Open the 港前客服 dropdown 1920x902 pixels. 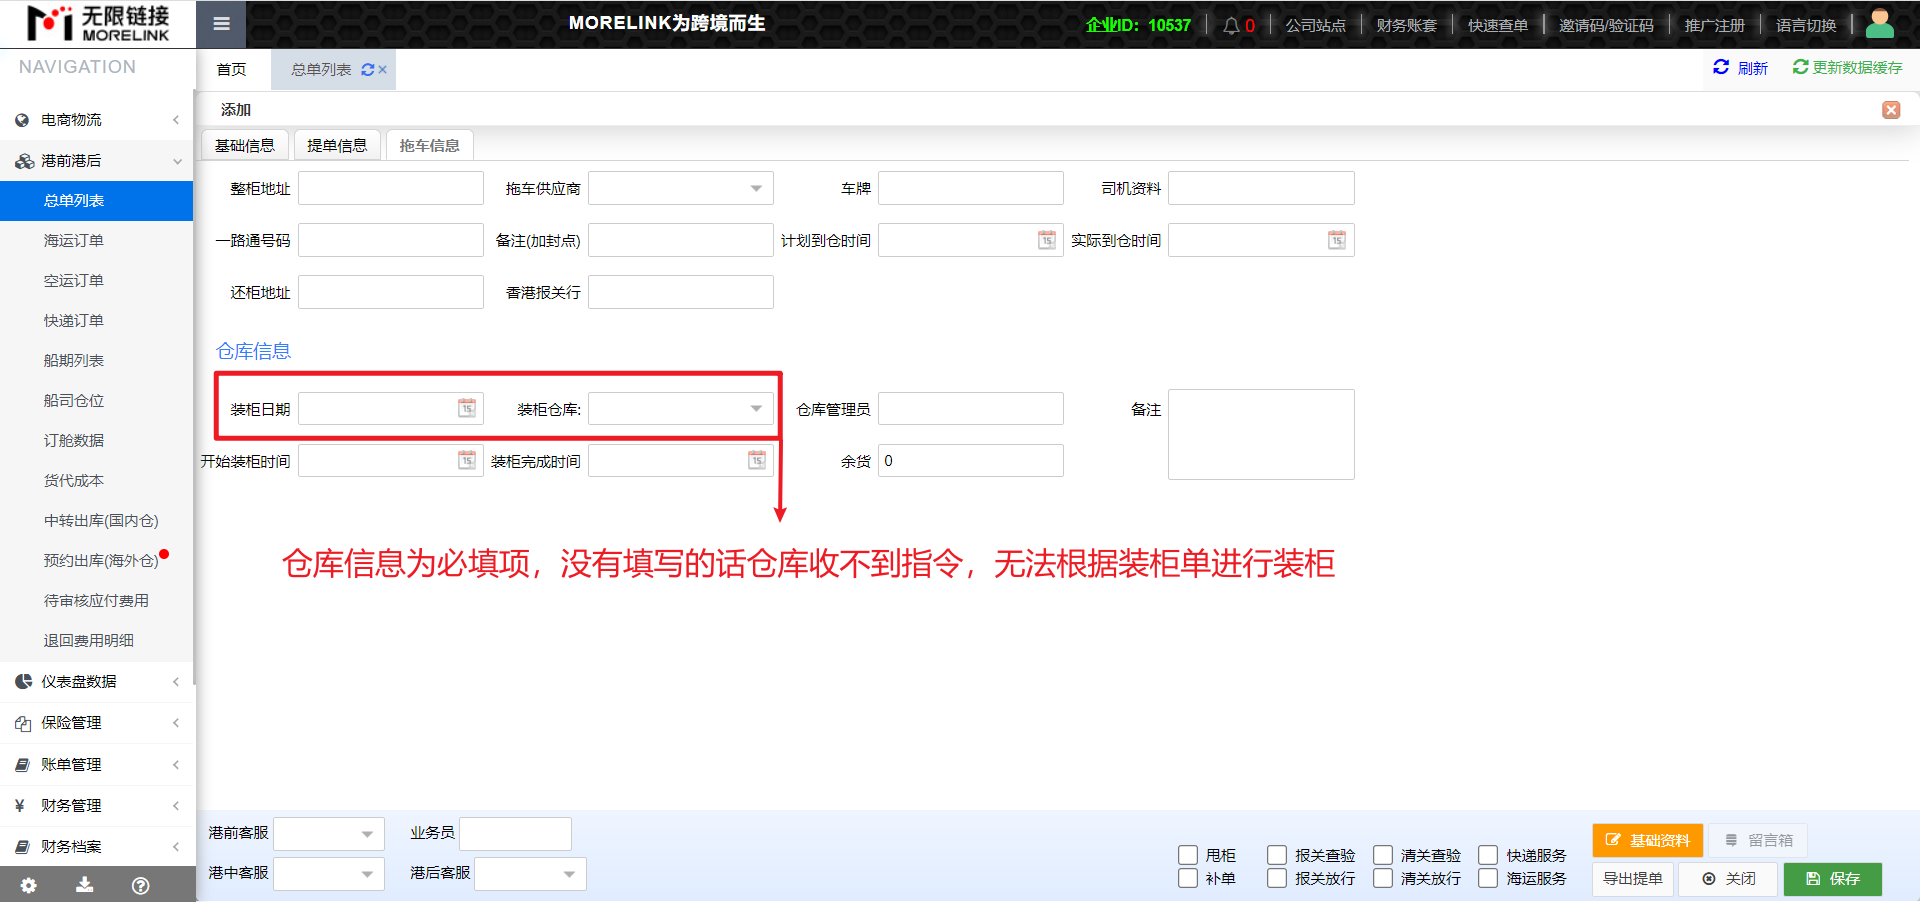tap(367, 834)
